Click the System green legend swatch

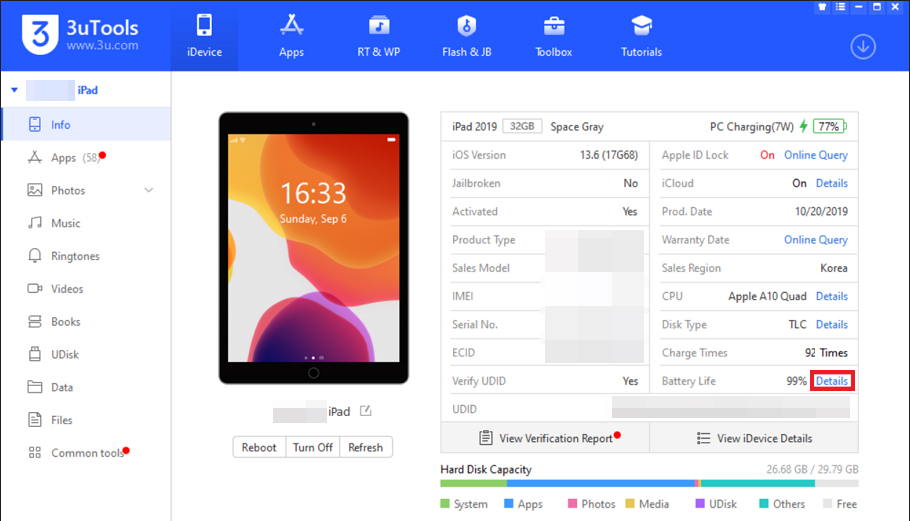[445, 504]
